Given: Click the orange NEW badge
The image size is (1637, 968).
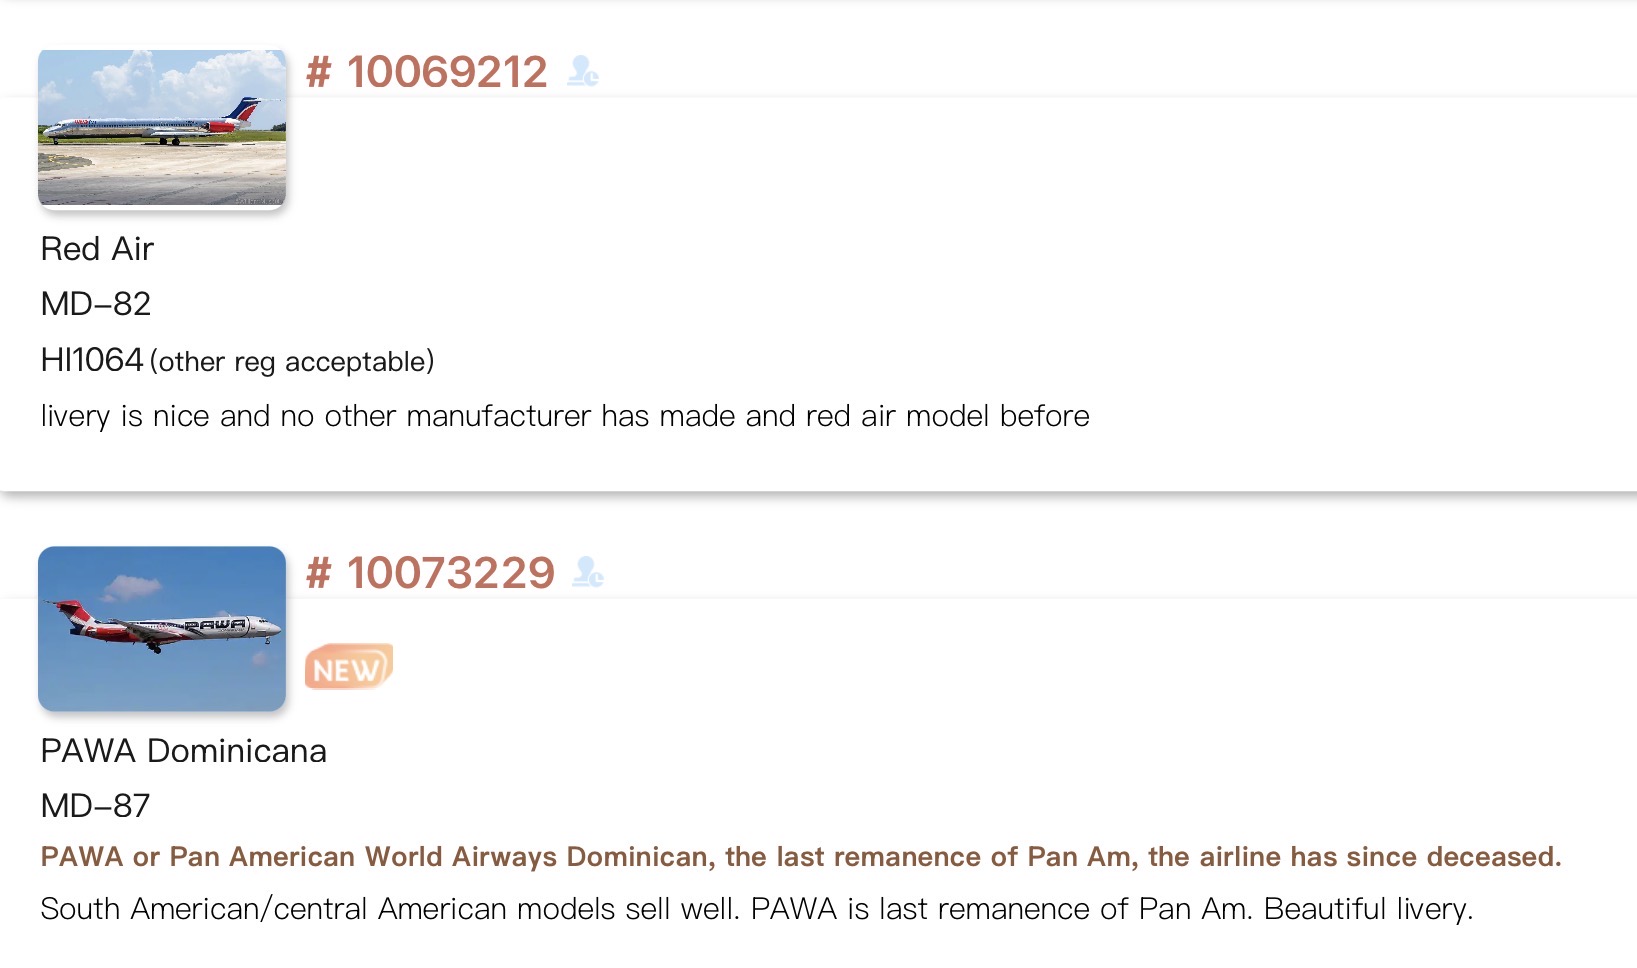Looking at the screenshot, I should (x=348, y=667).
